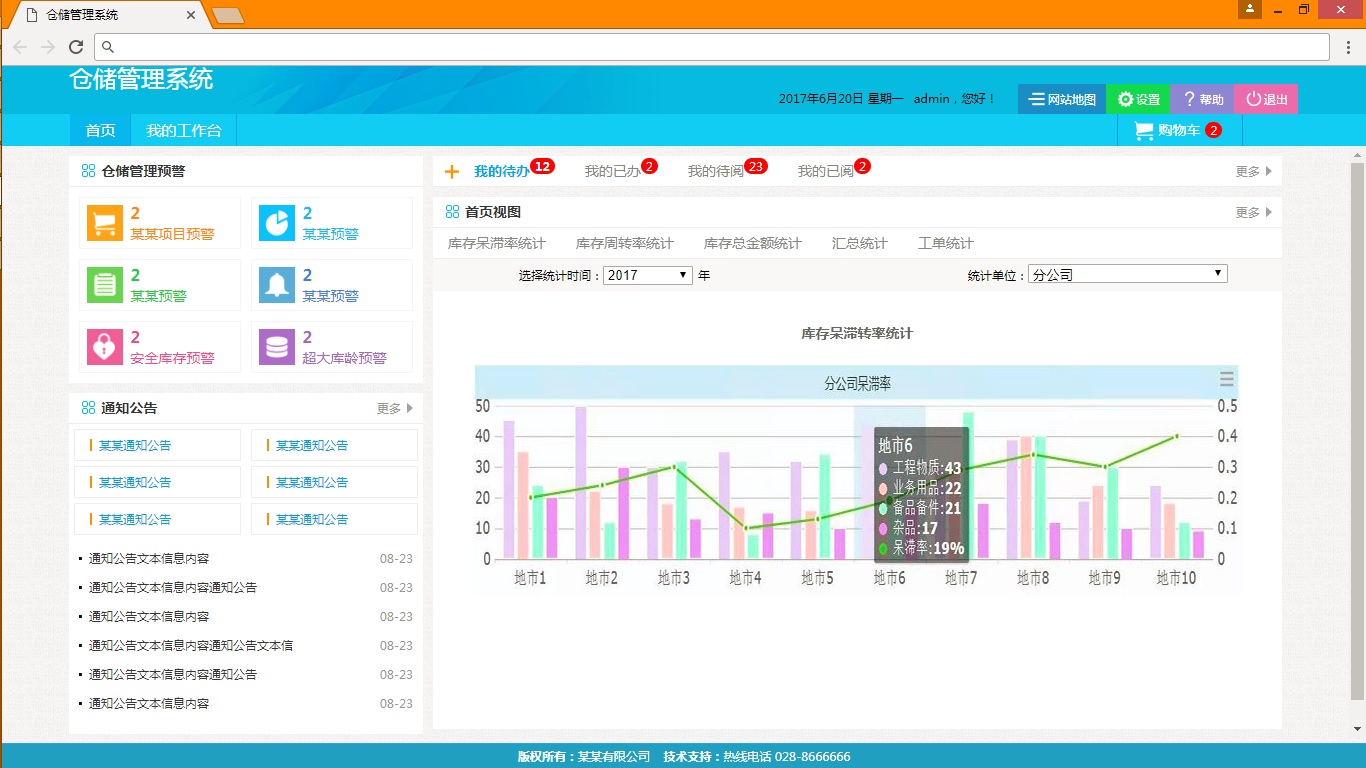
Task: Open the 购物车 shopping cart button
Action: pos(1178,130)
